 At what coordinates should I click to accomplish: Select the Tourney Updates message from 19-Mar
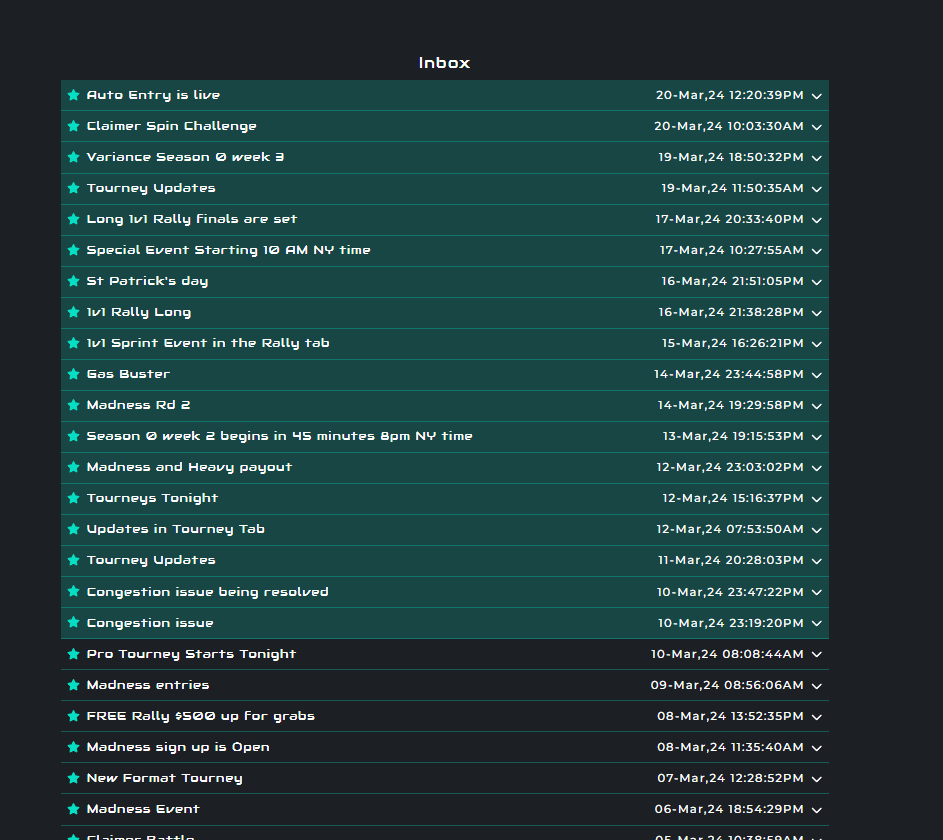(x=150, y=188)
